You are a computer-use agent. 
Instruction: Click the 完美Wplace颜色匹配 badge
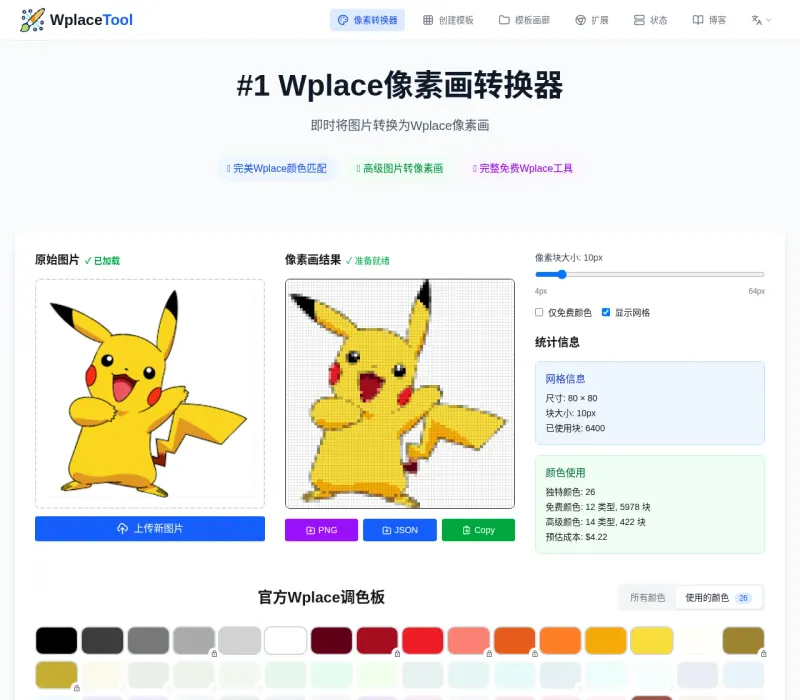[x=277, y=168]
